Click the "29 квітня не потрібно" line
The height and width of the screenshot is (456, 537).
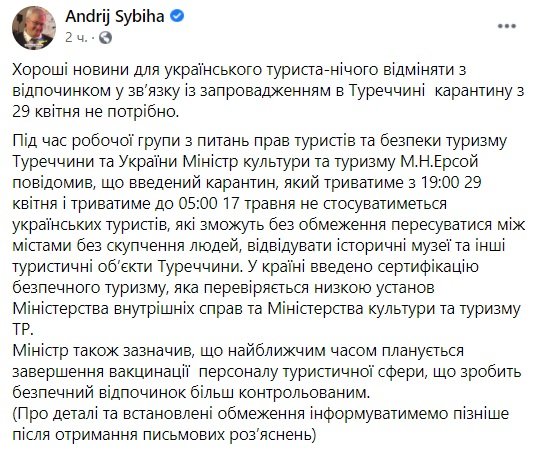tap(96, 112)
